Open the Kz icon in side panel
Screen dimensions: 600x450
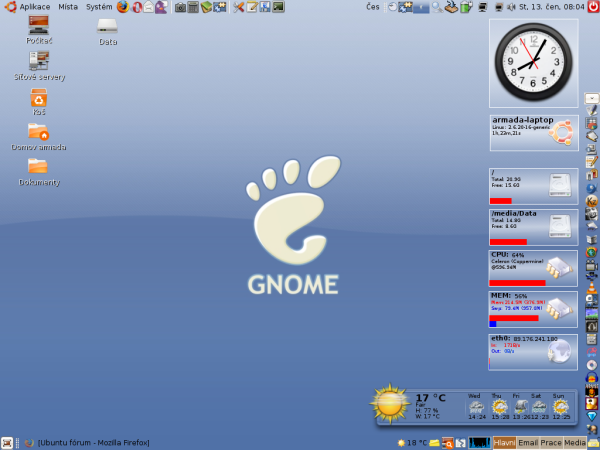592,201
